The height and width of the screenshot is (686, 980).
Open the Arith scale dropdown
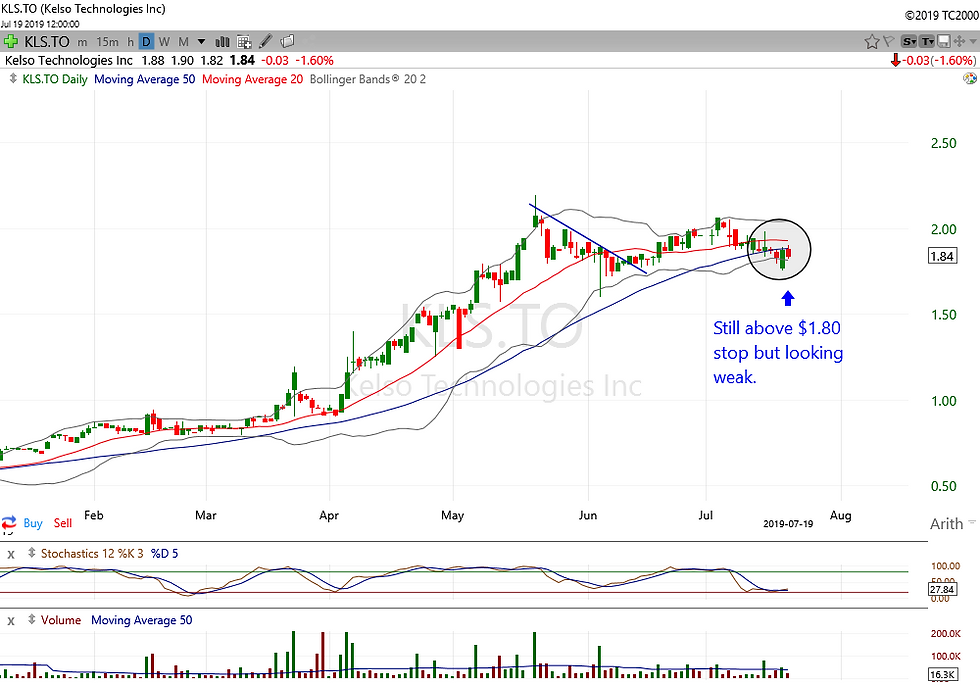(x=972, y=522)
